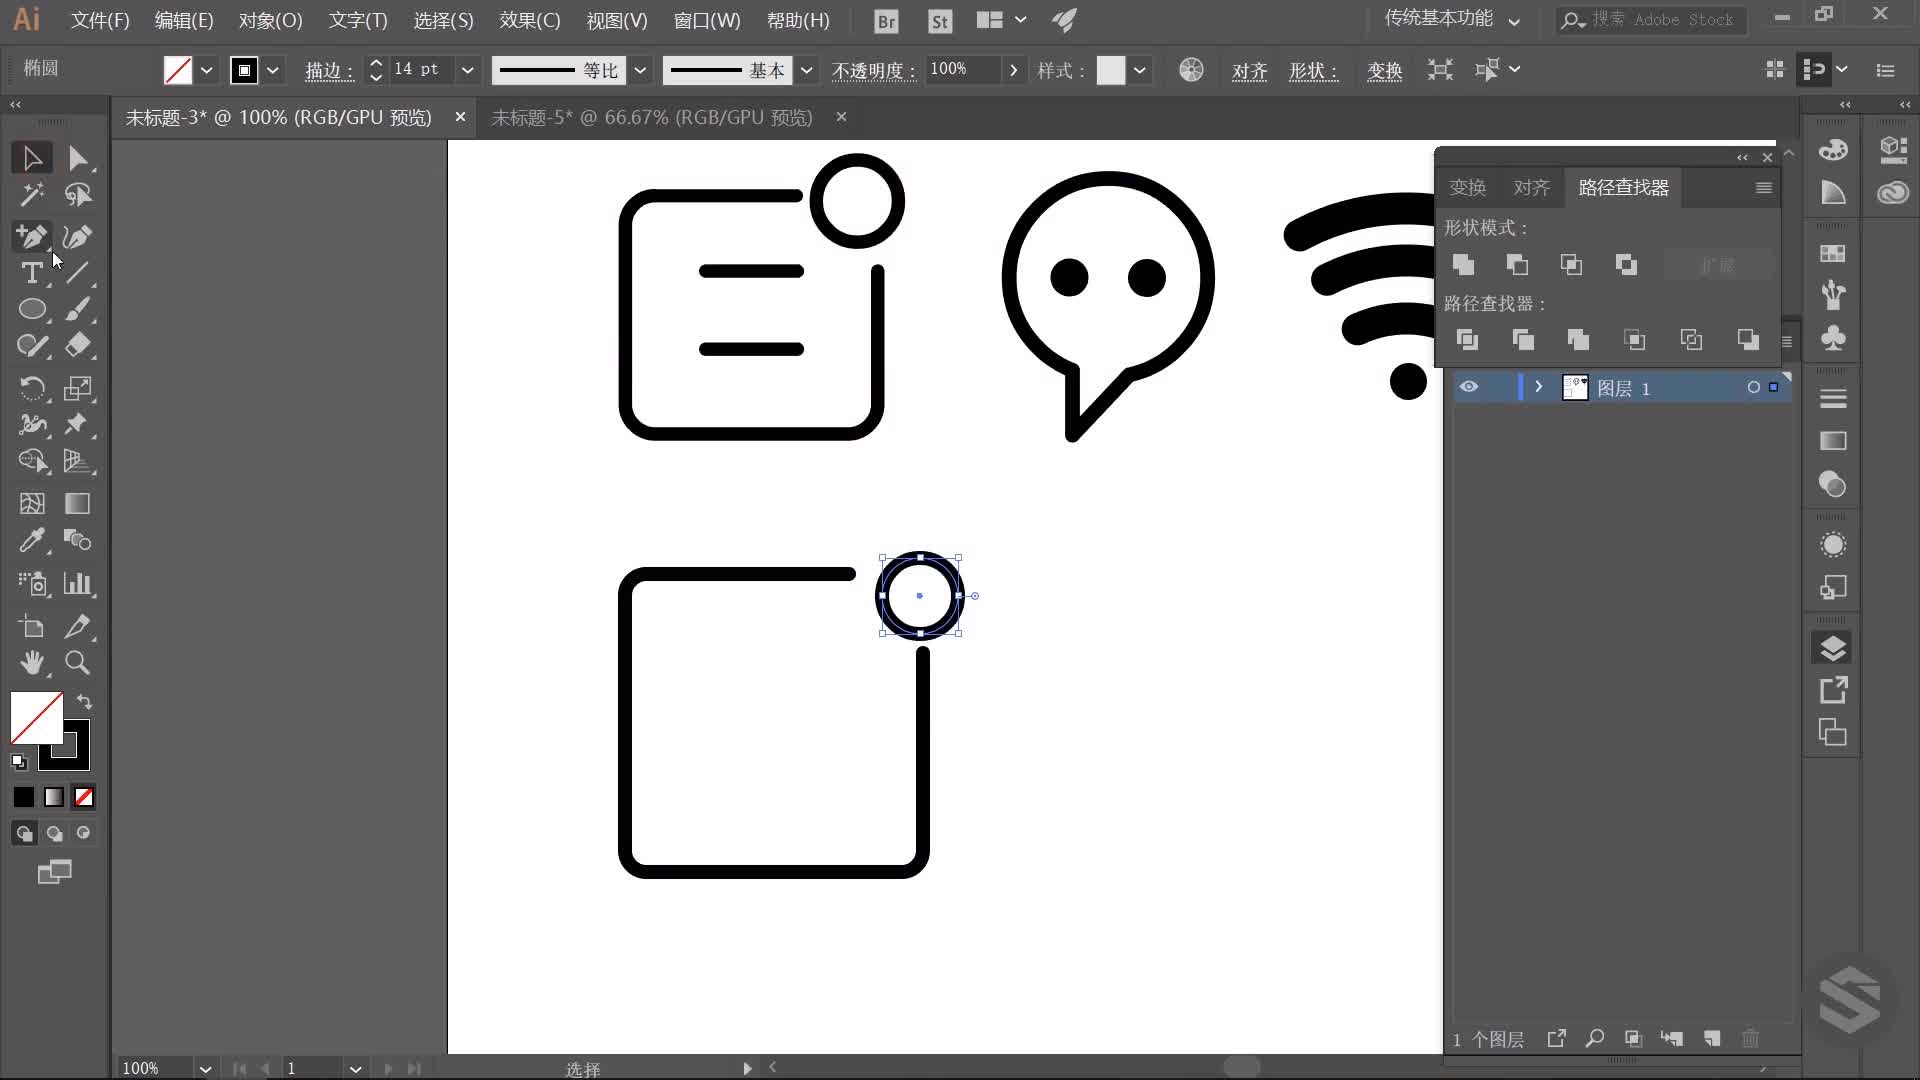The image size is (1920, 1080).
Task: Switch to 未标题-5* document tab
Action: point(652,117)
